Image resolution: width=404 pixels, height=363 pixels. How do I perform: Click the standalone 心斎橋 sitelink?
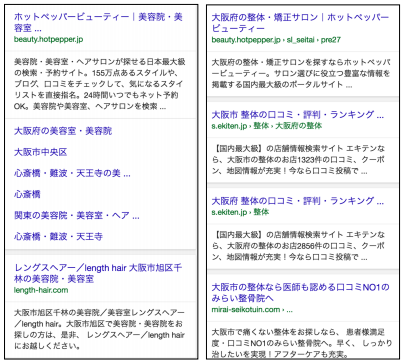click(x=27, y=194)
